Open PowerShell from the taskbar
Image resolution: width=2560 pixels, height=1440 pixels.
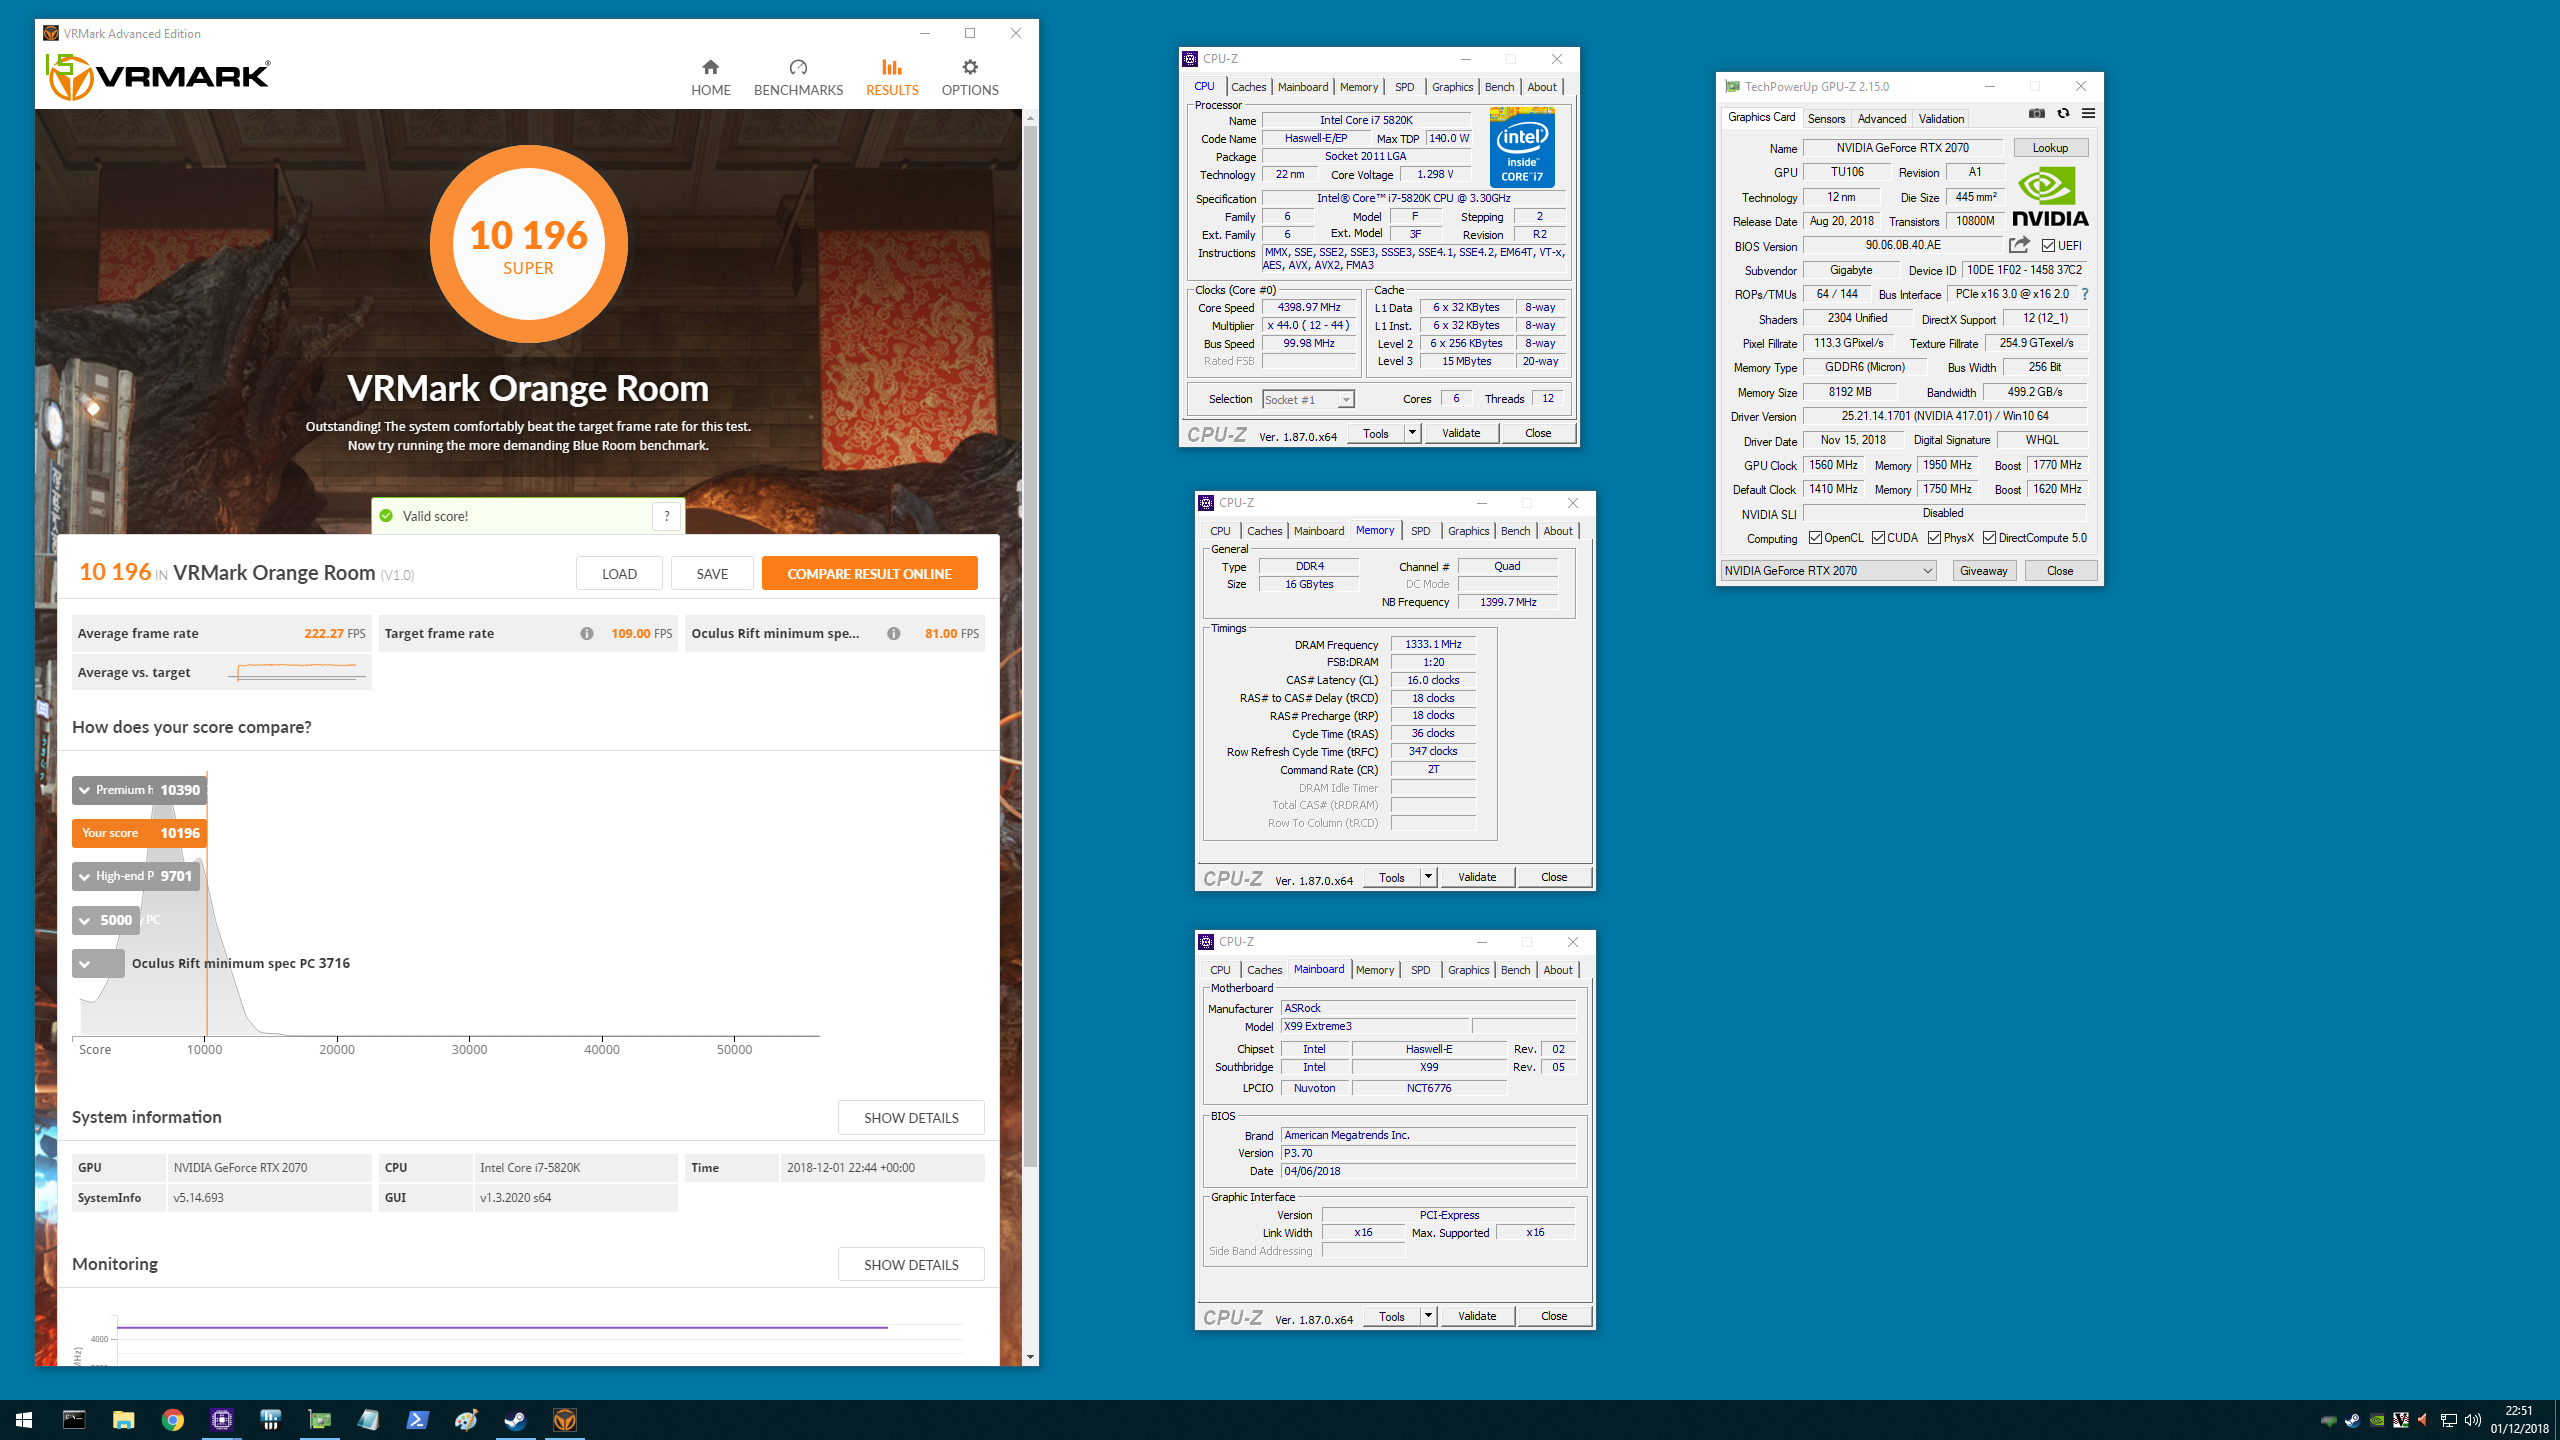coord(417,1419)
